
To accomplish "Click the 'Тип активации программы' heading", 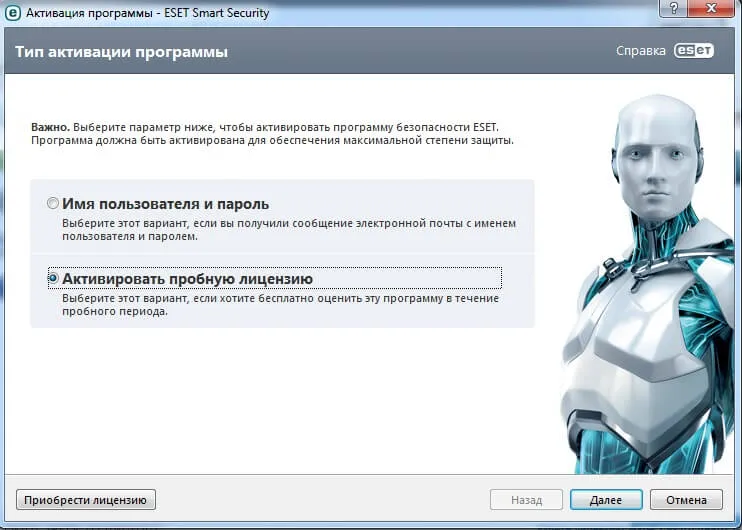I will point(121,52).
